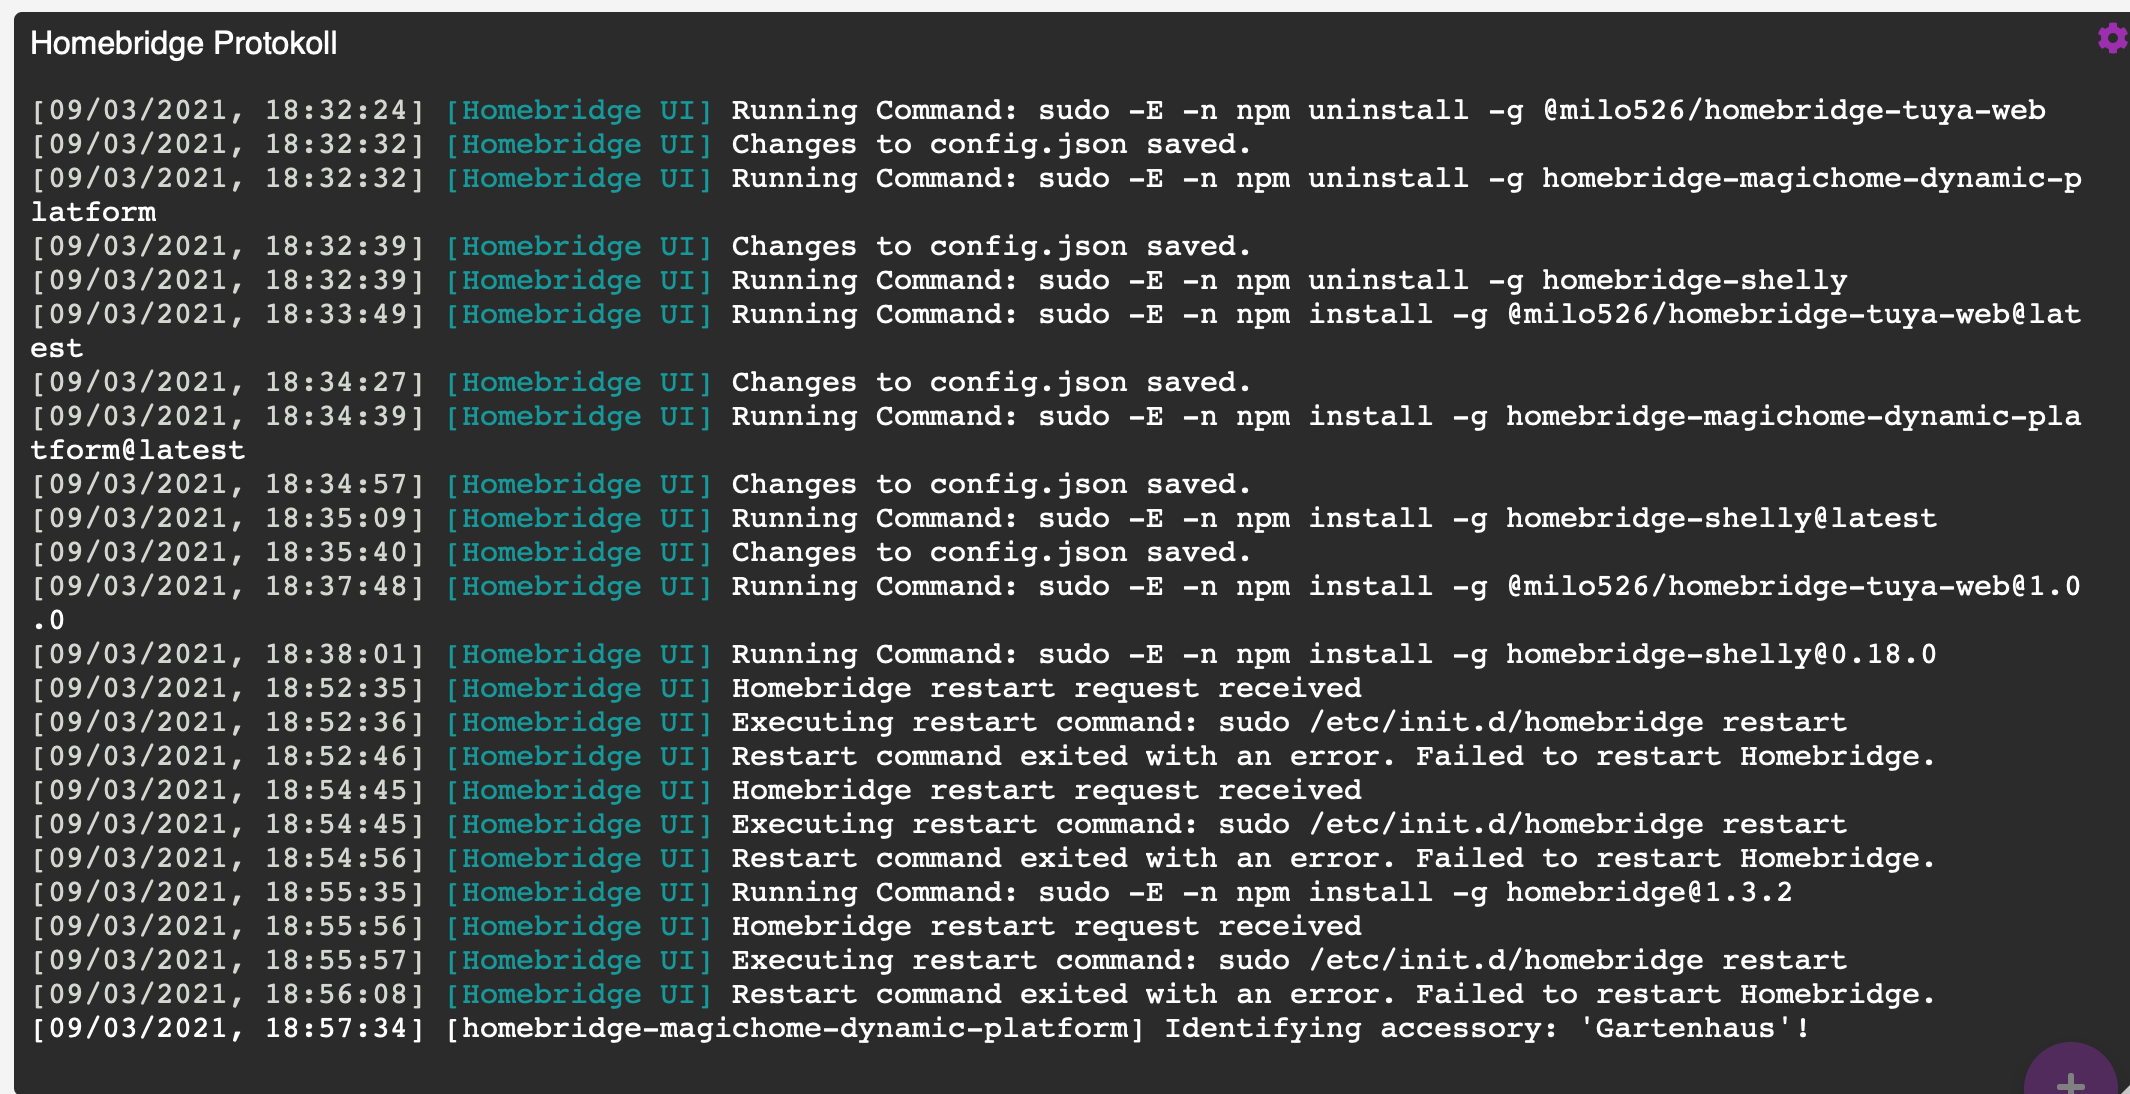Click the Homebridge Protokoll title

(184, 43)
